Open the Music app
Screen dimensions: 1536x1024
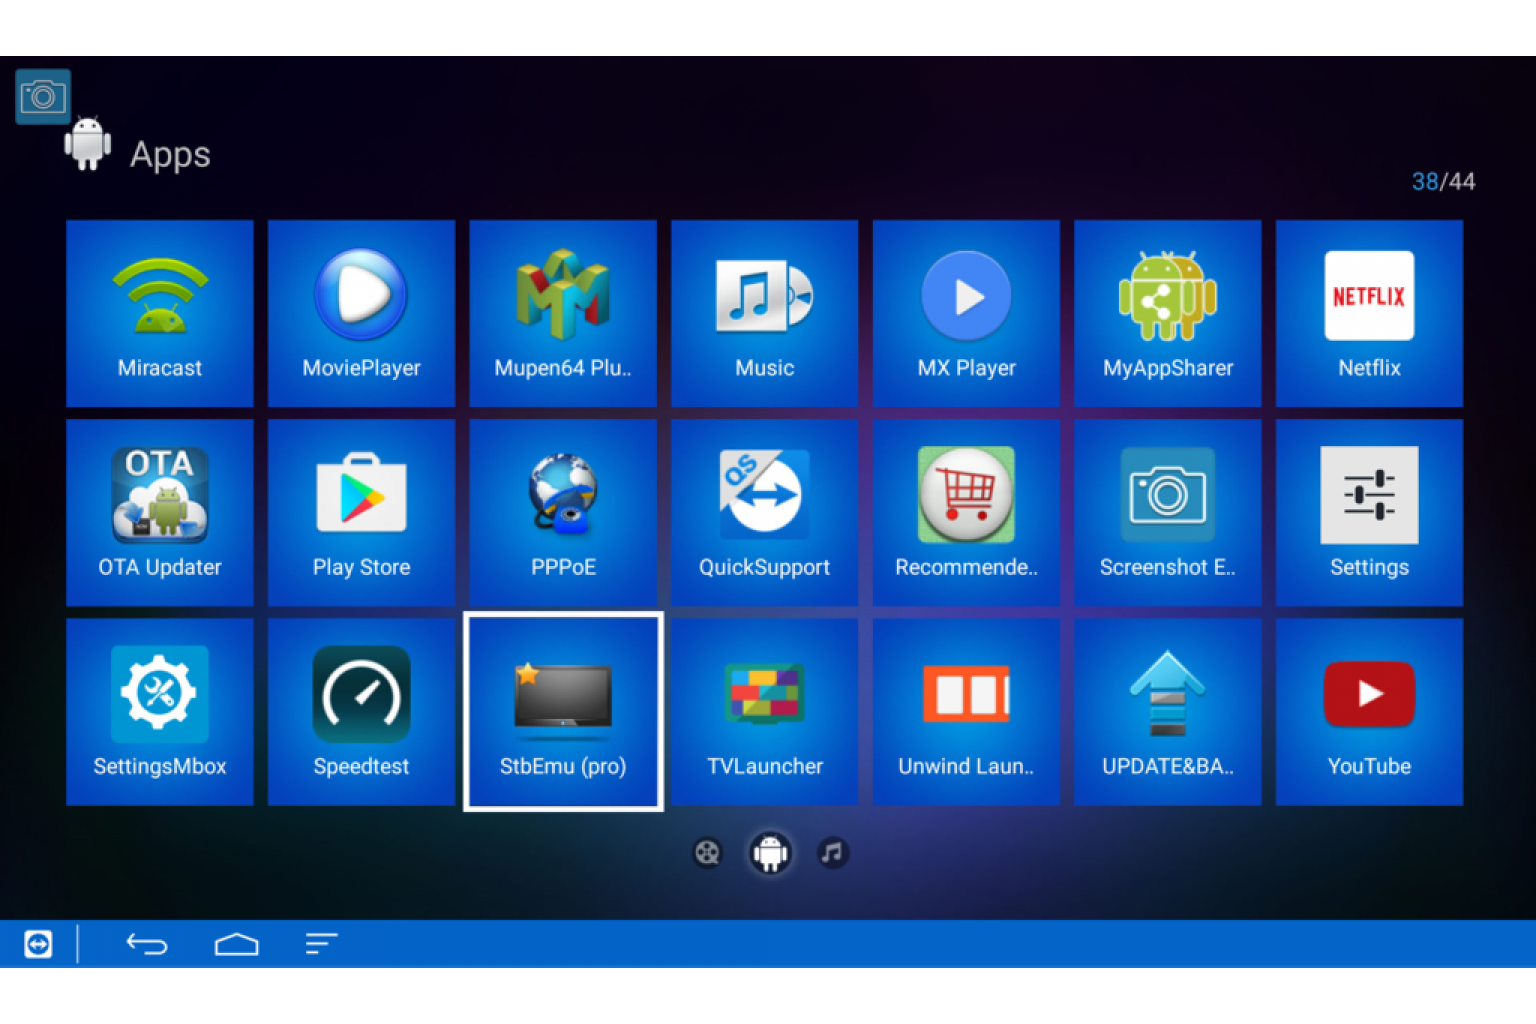[x=764, y=313]
